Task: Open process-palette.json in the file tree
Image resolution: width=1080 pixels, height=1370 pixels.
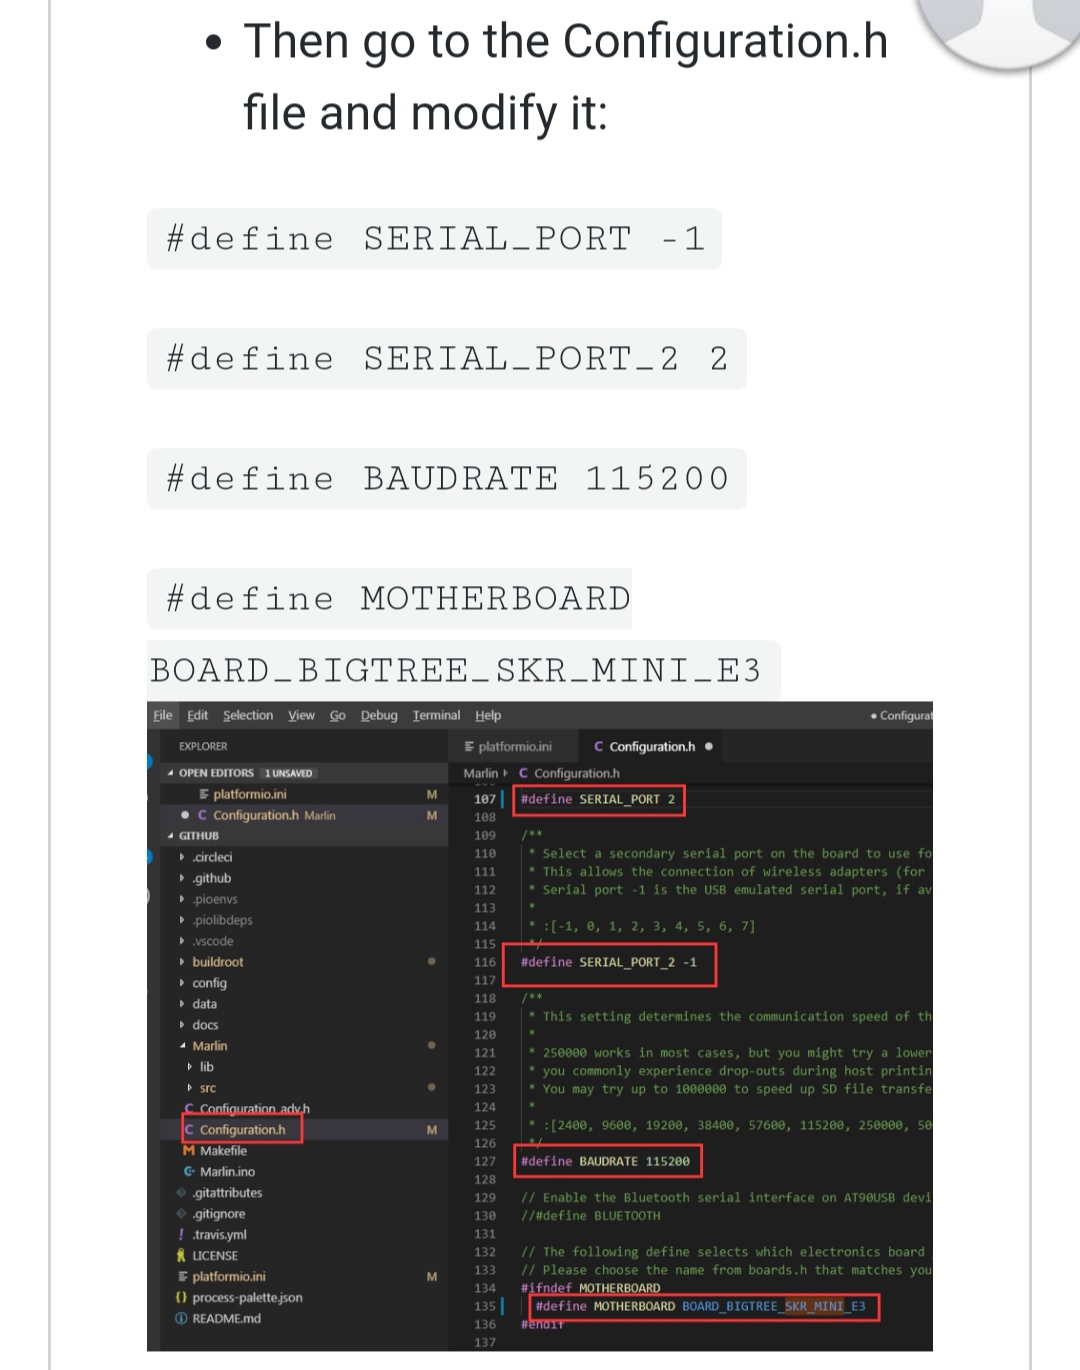Action: click(x=247, y=1298)
